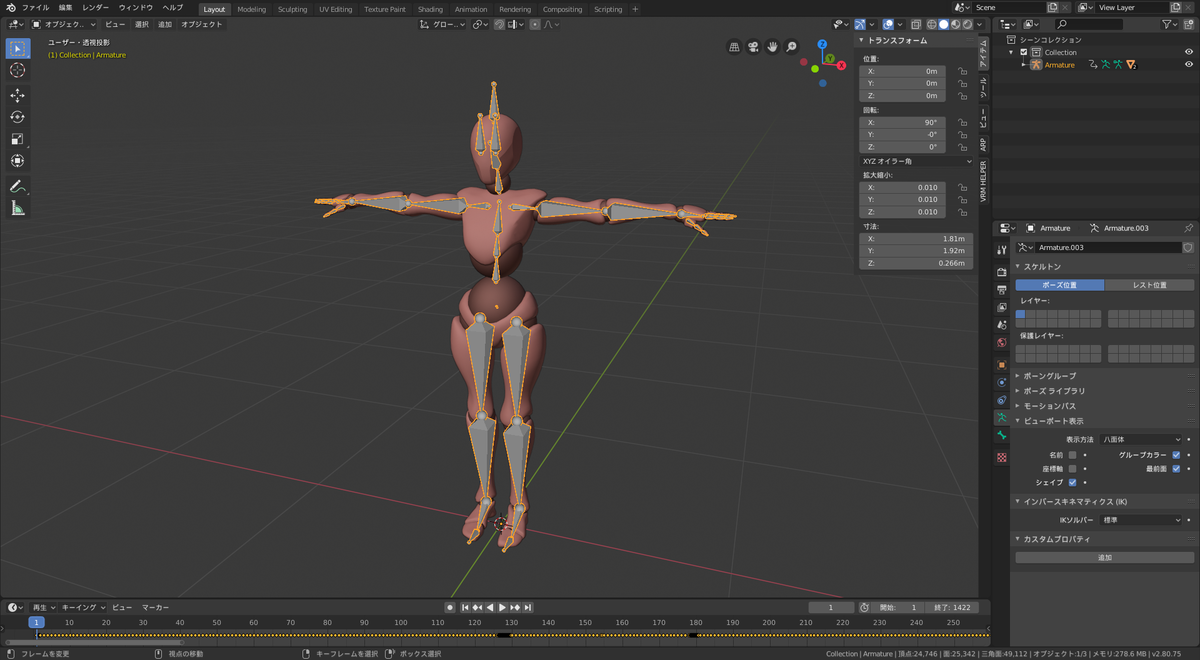Click the ポーズ位置 button
Viewport: 1200px width, 660px height.
coord(1060,285)
